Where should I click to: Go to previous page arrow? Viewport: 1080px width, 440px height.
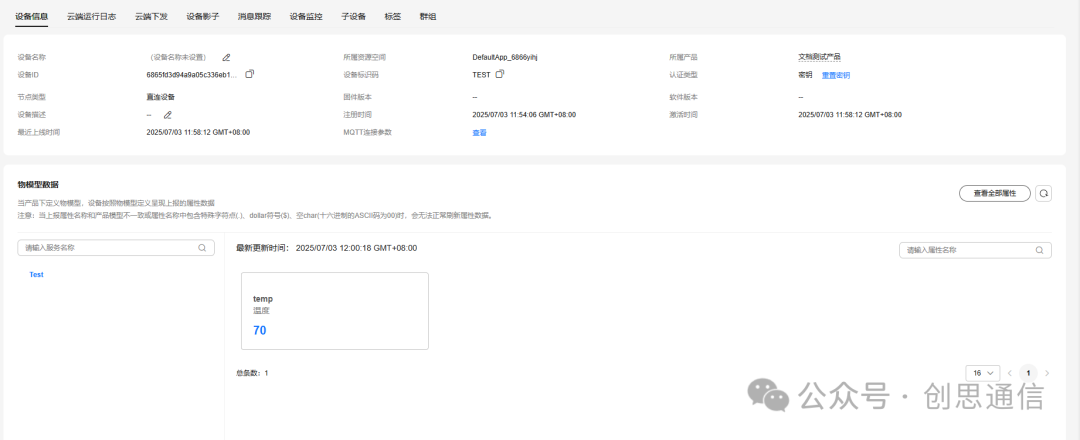(1010, 373)
